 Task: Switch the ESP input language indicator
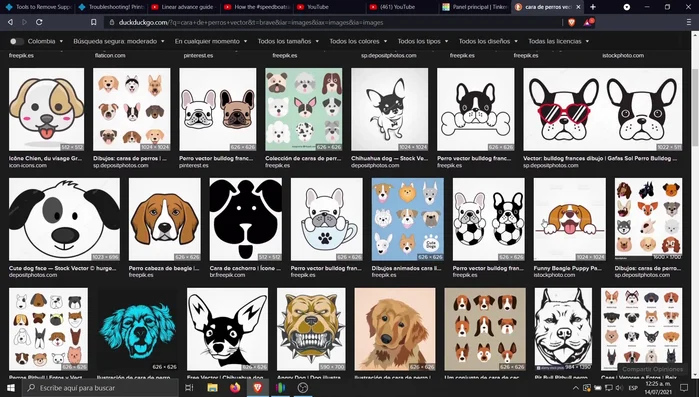click(633, 388)
